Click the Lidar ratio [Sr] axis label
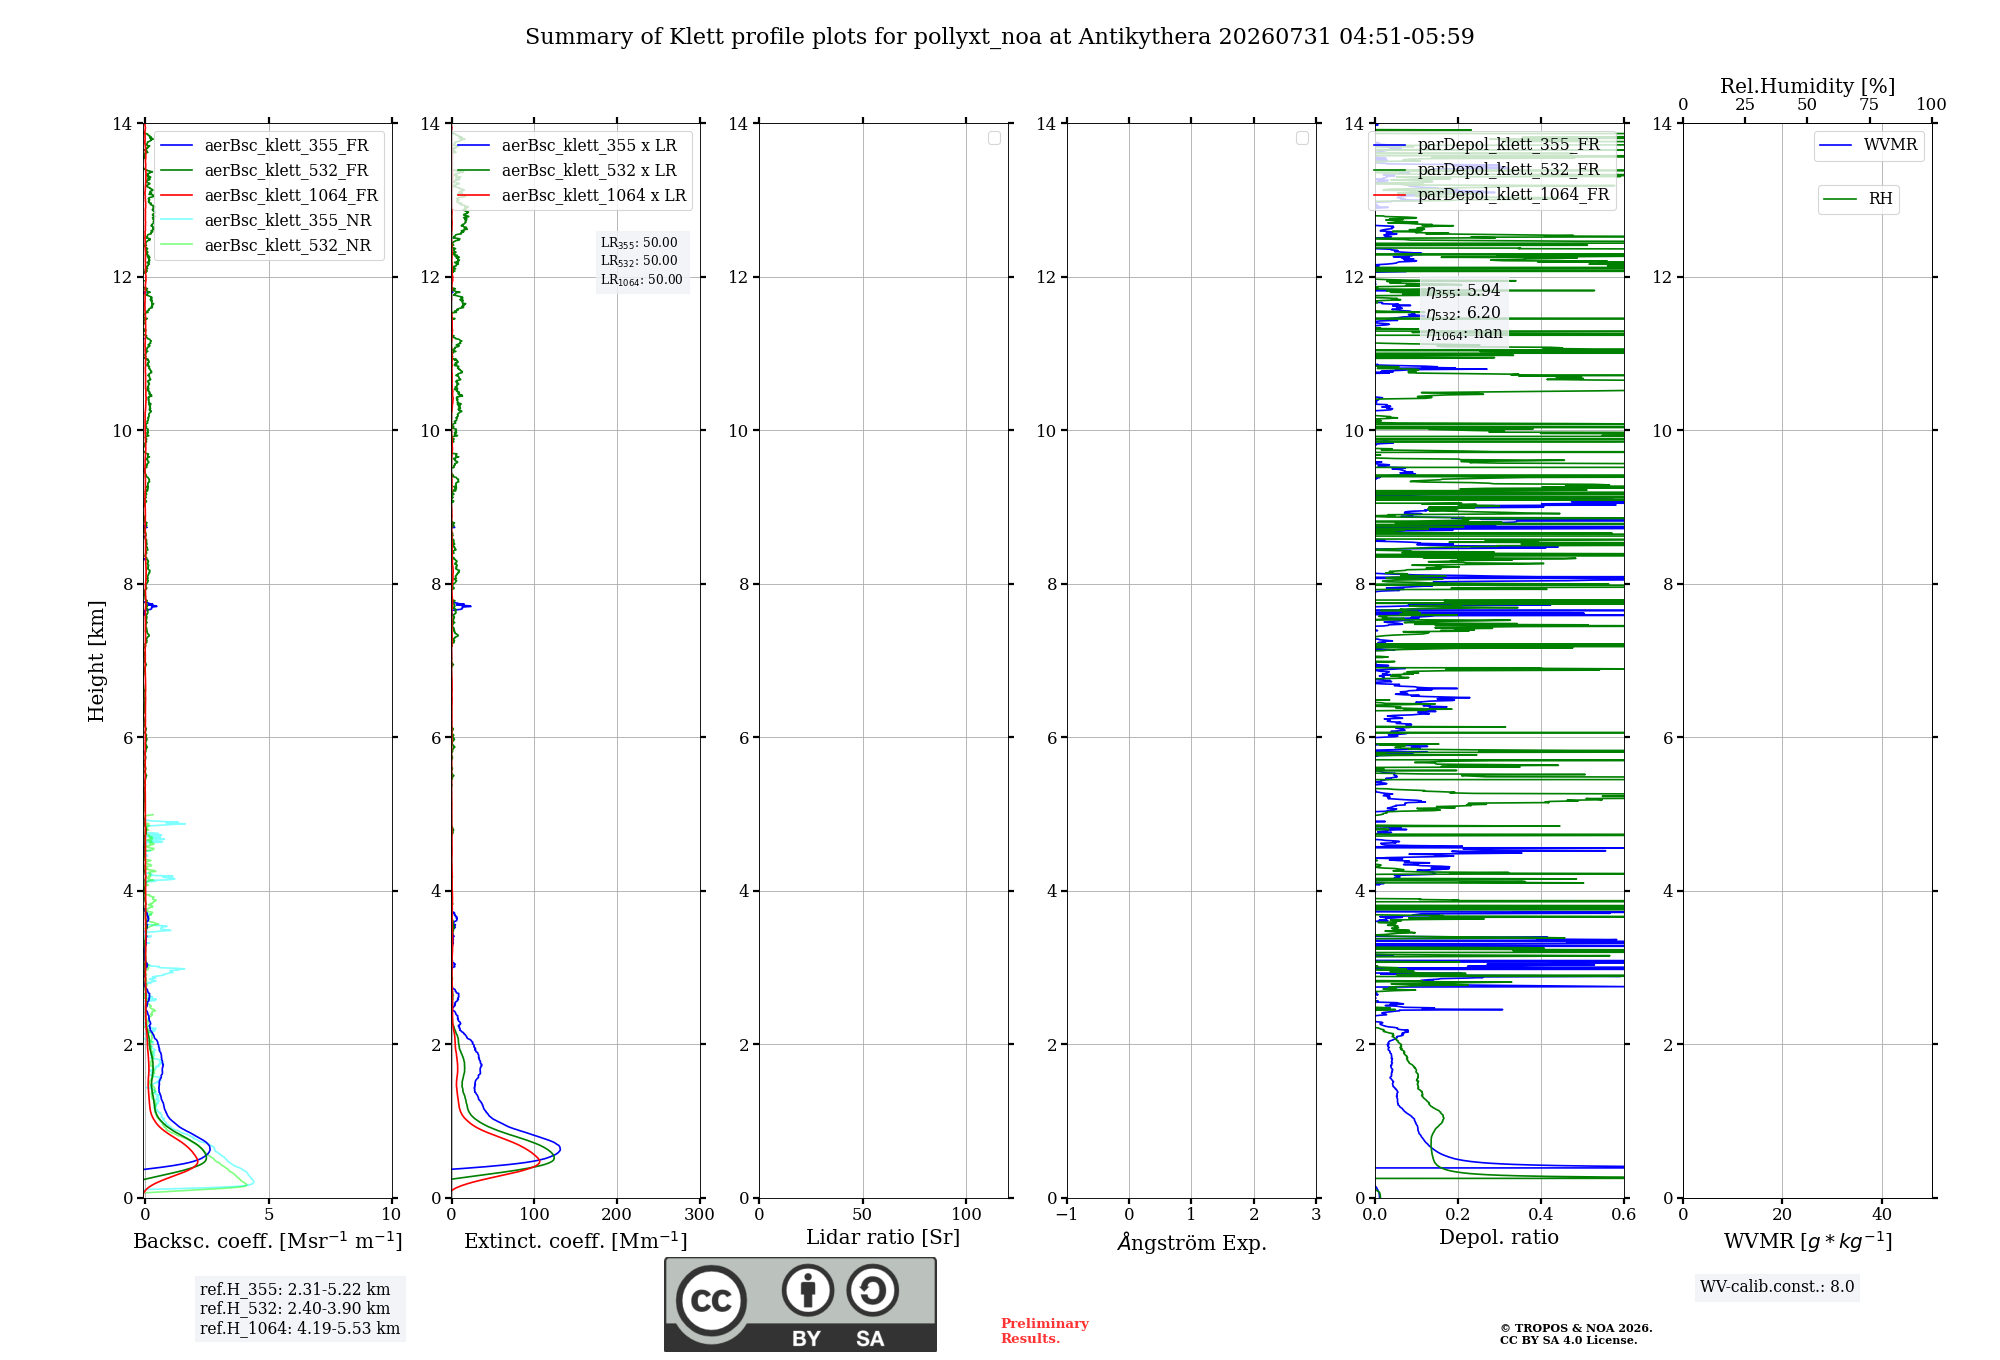The width and height of the screenshot is (2000, 1360). (883, 1238)
